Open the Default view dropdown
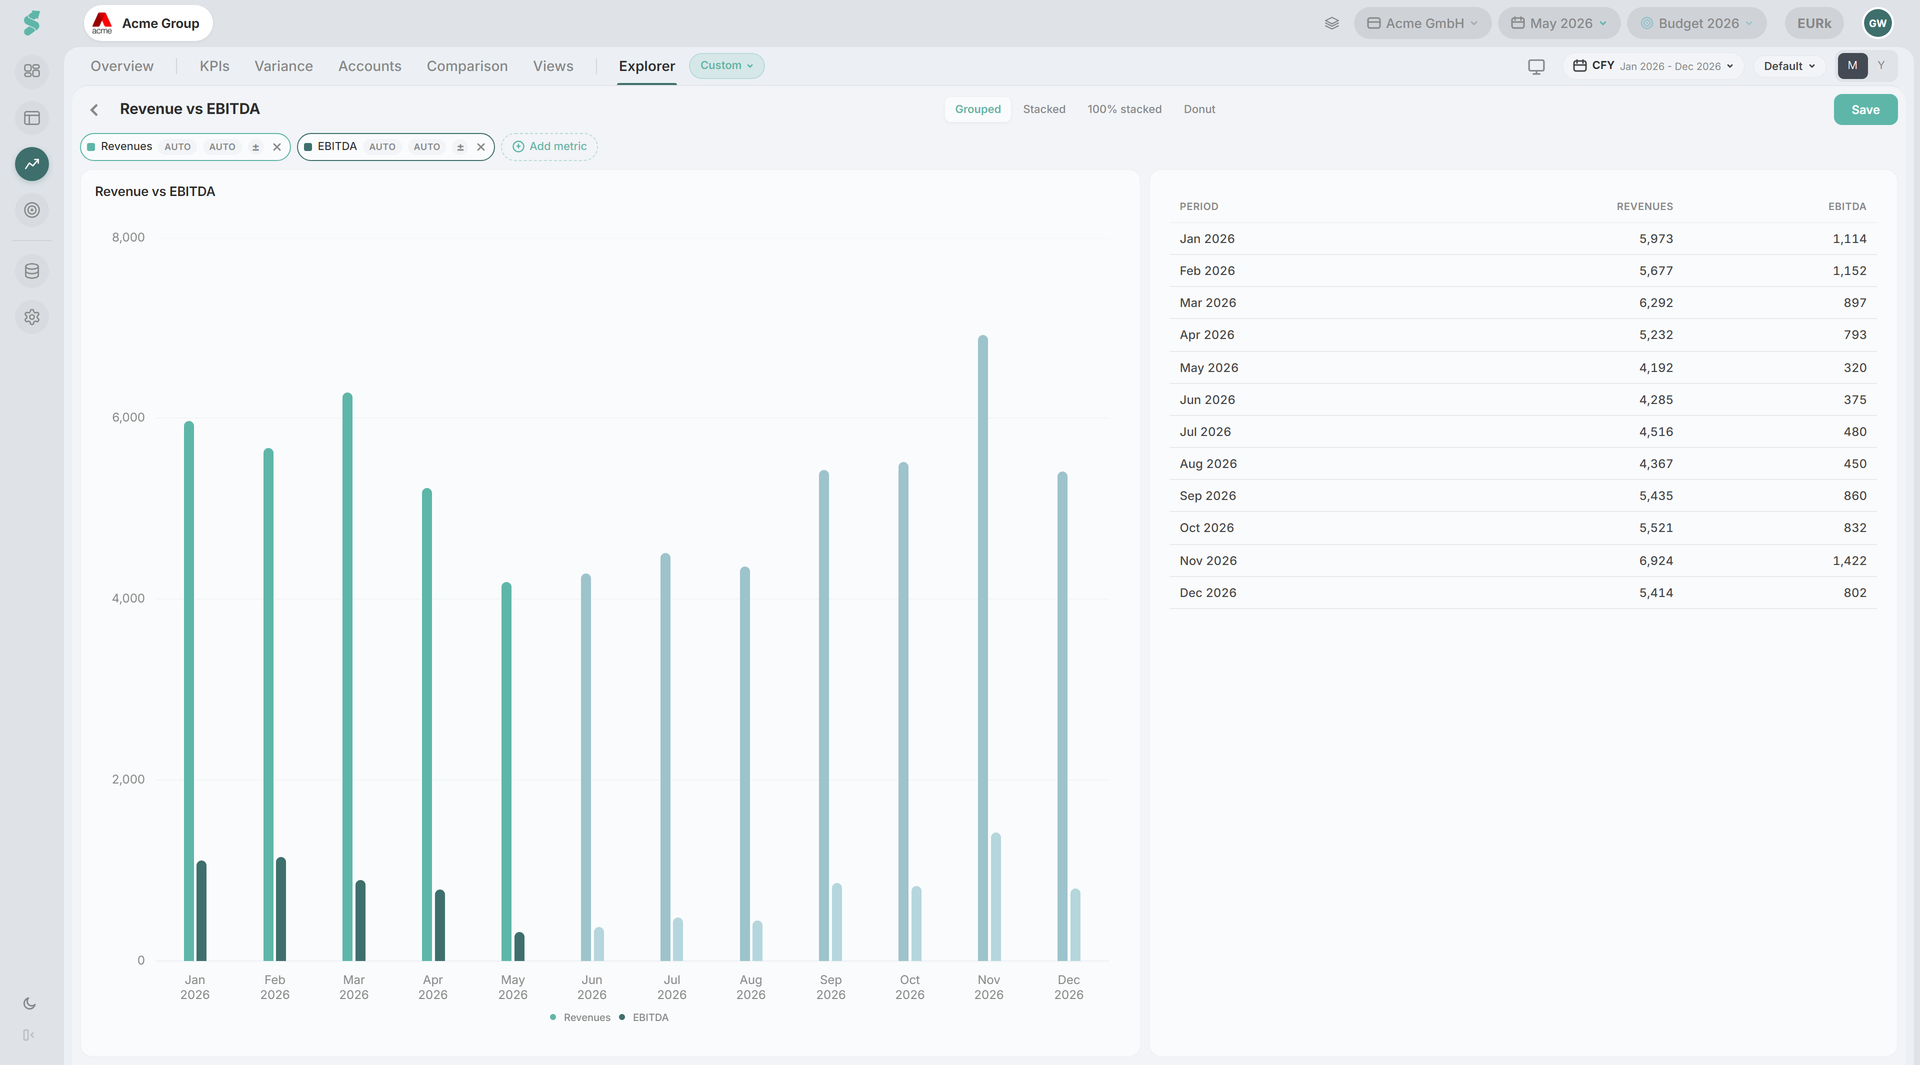The width and height of the screenshot is (1920, 1065). pos(1789,66)
